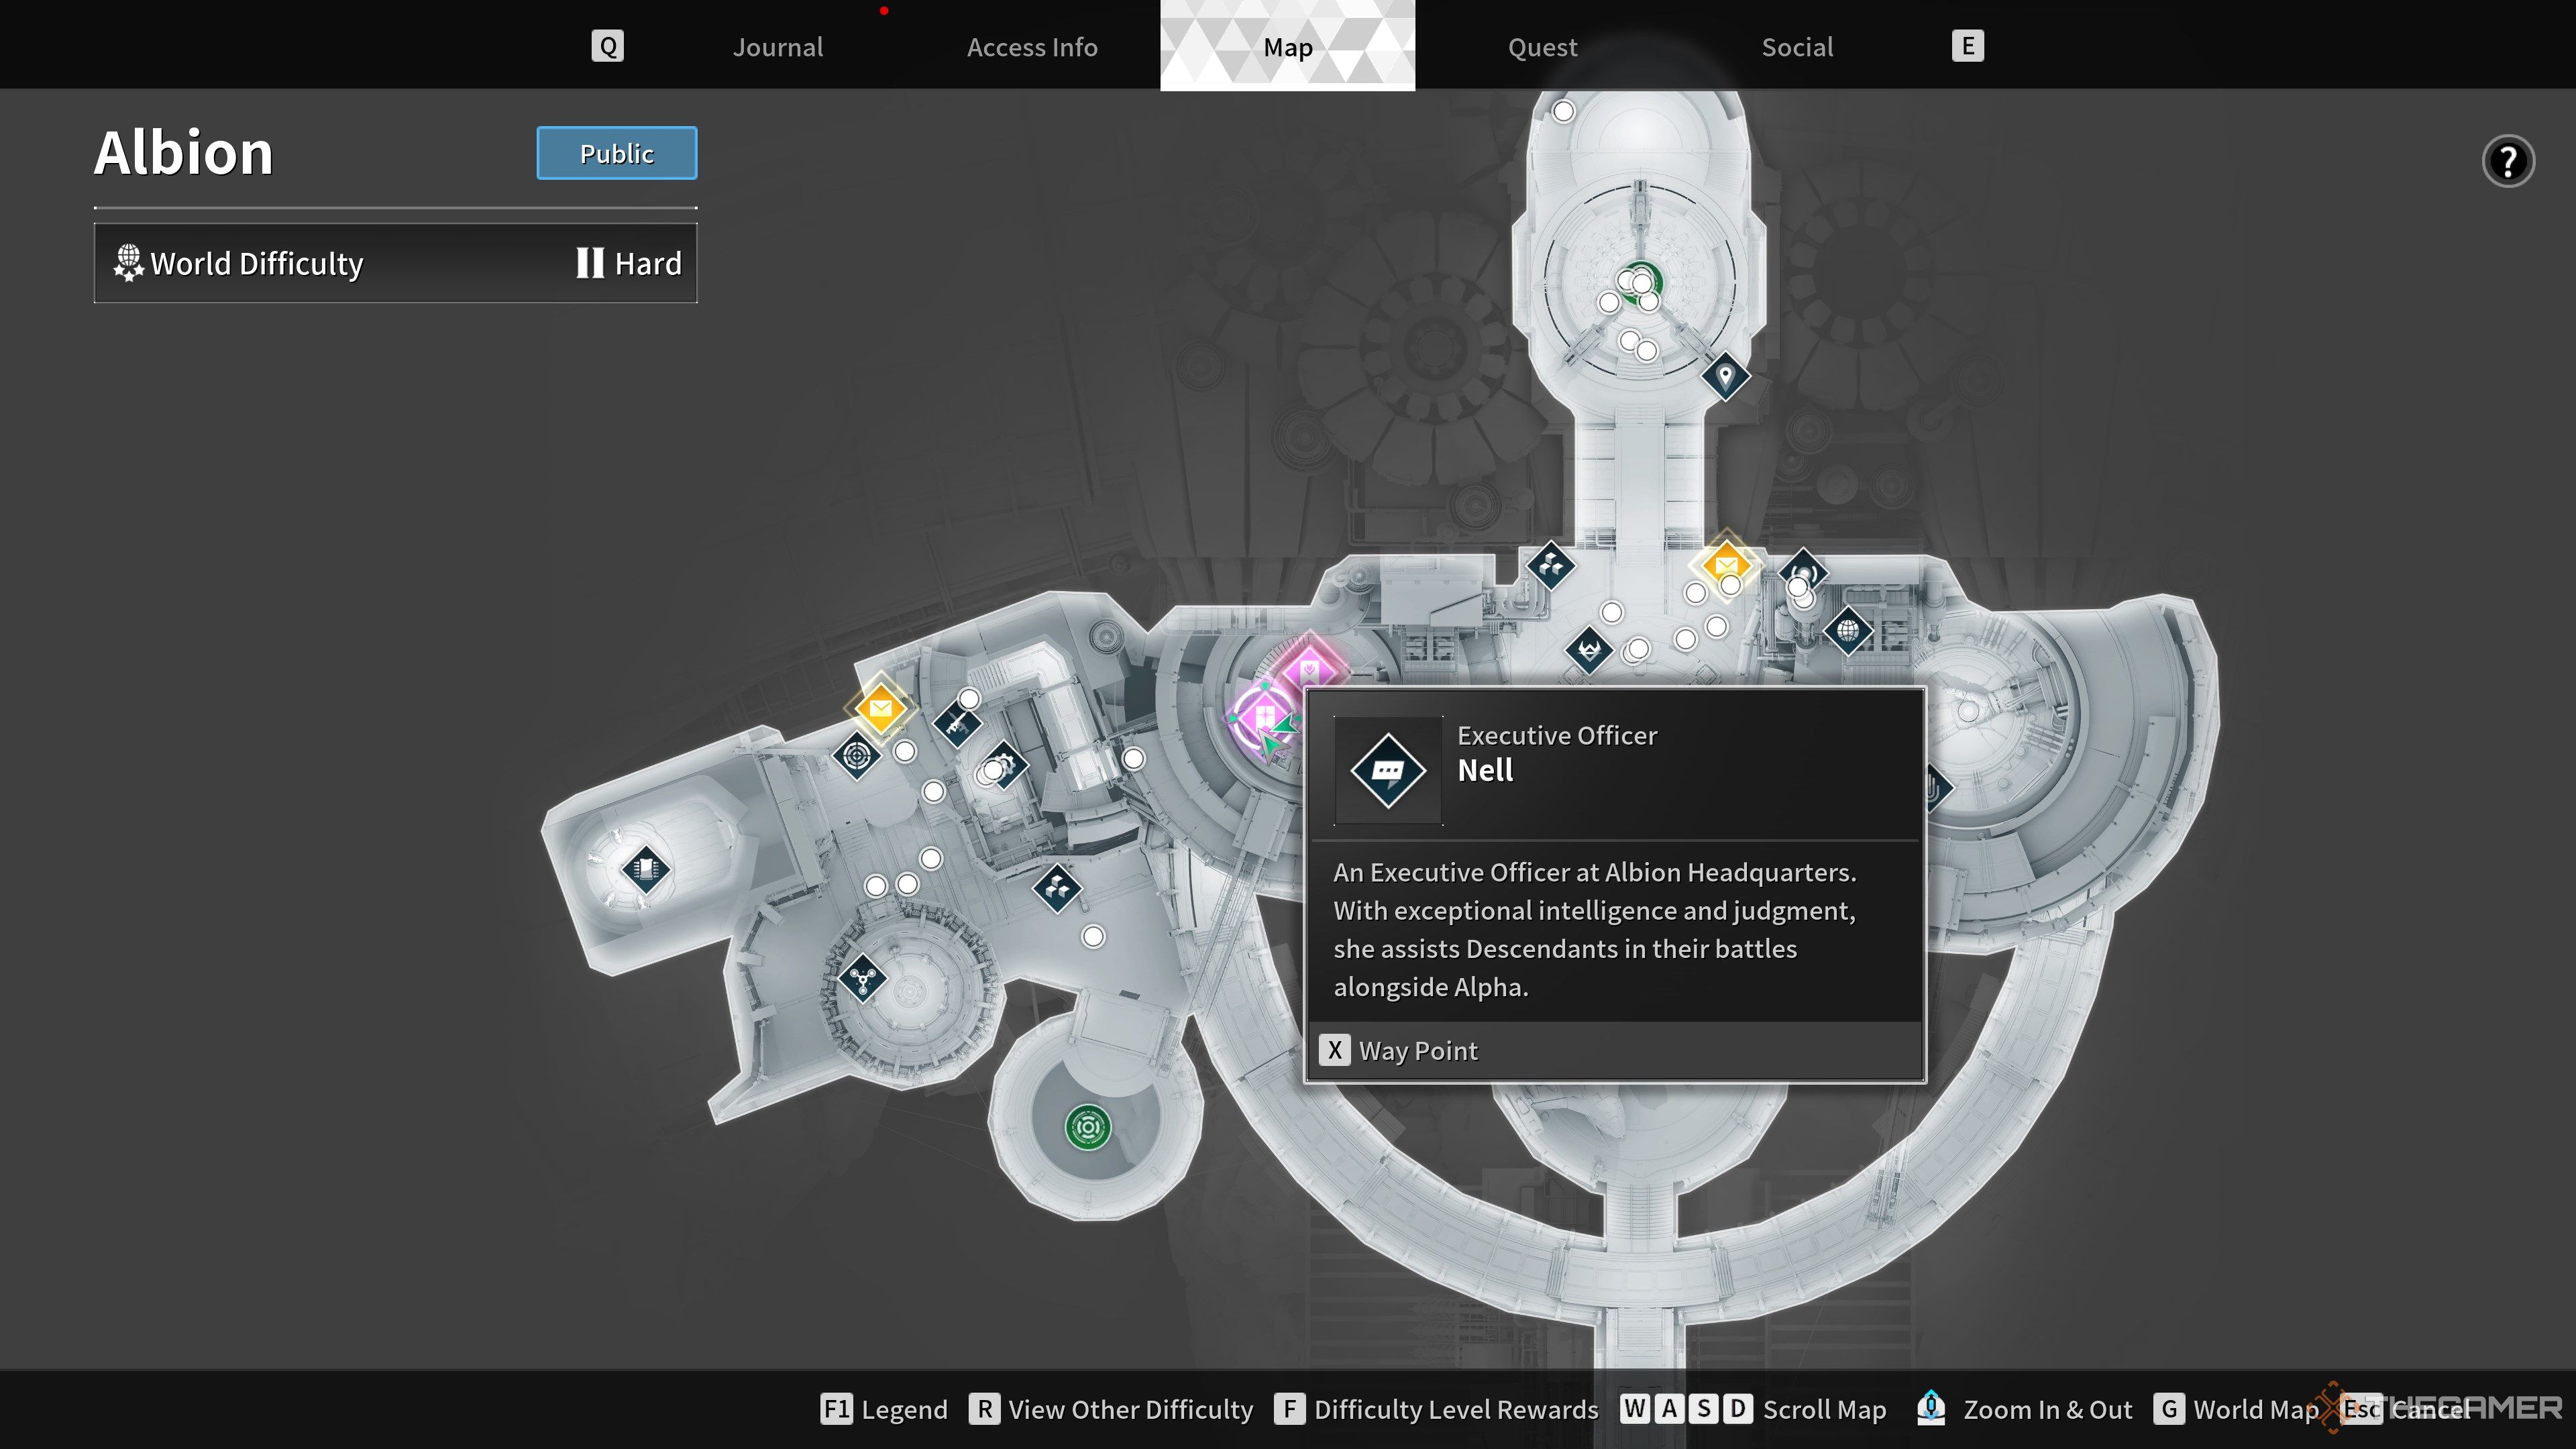Click Access Info tab header
Screen dimensions: 2576x1449
pyautogui.click(x=1032, y=46)
